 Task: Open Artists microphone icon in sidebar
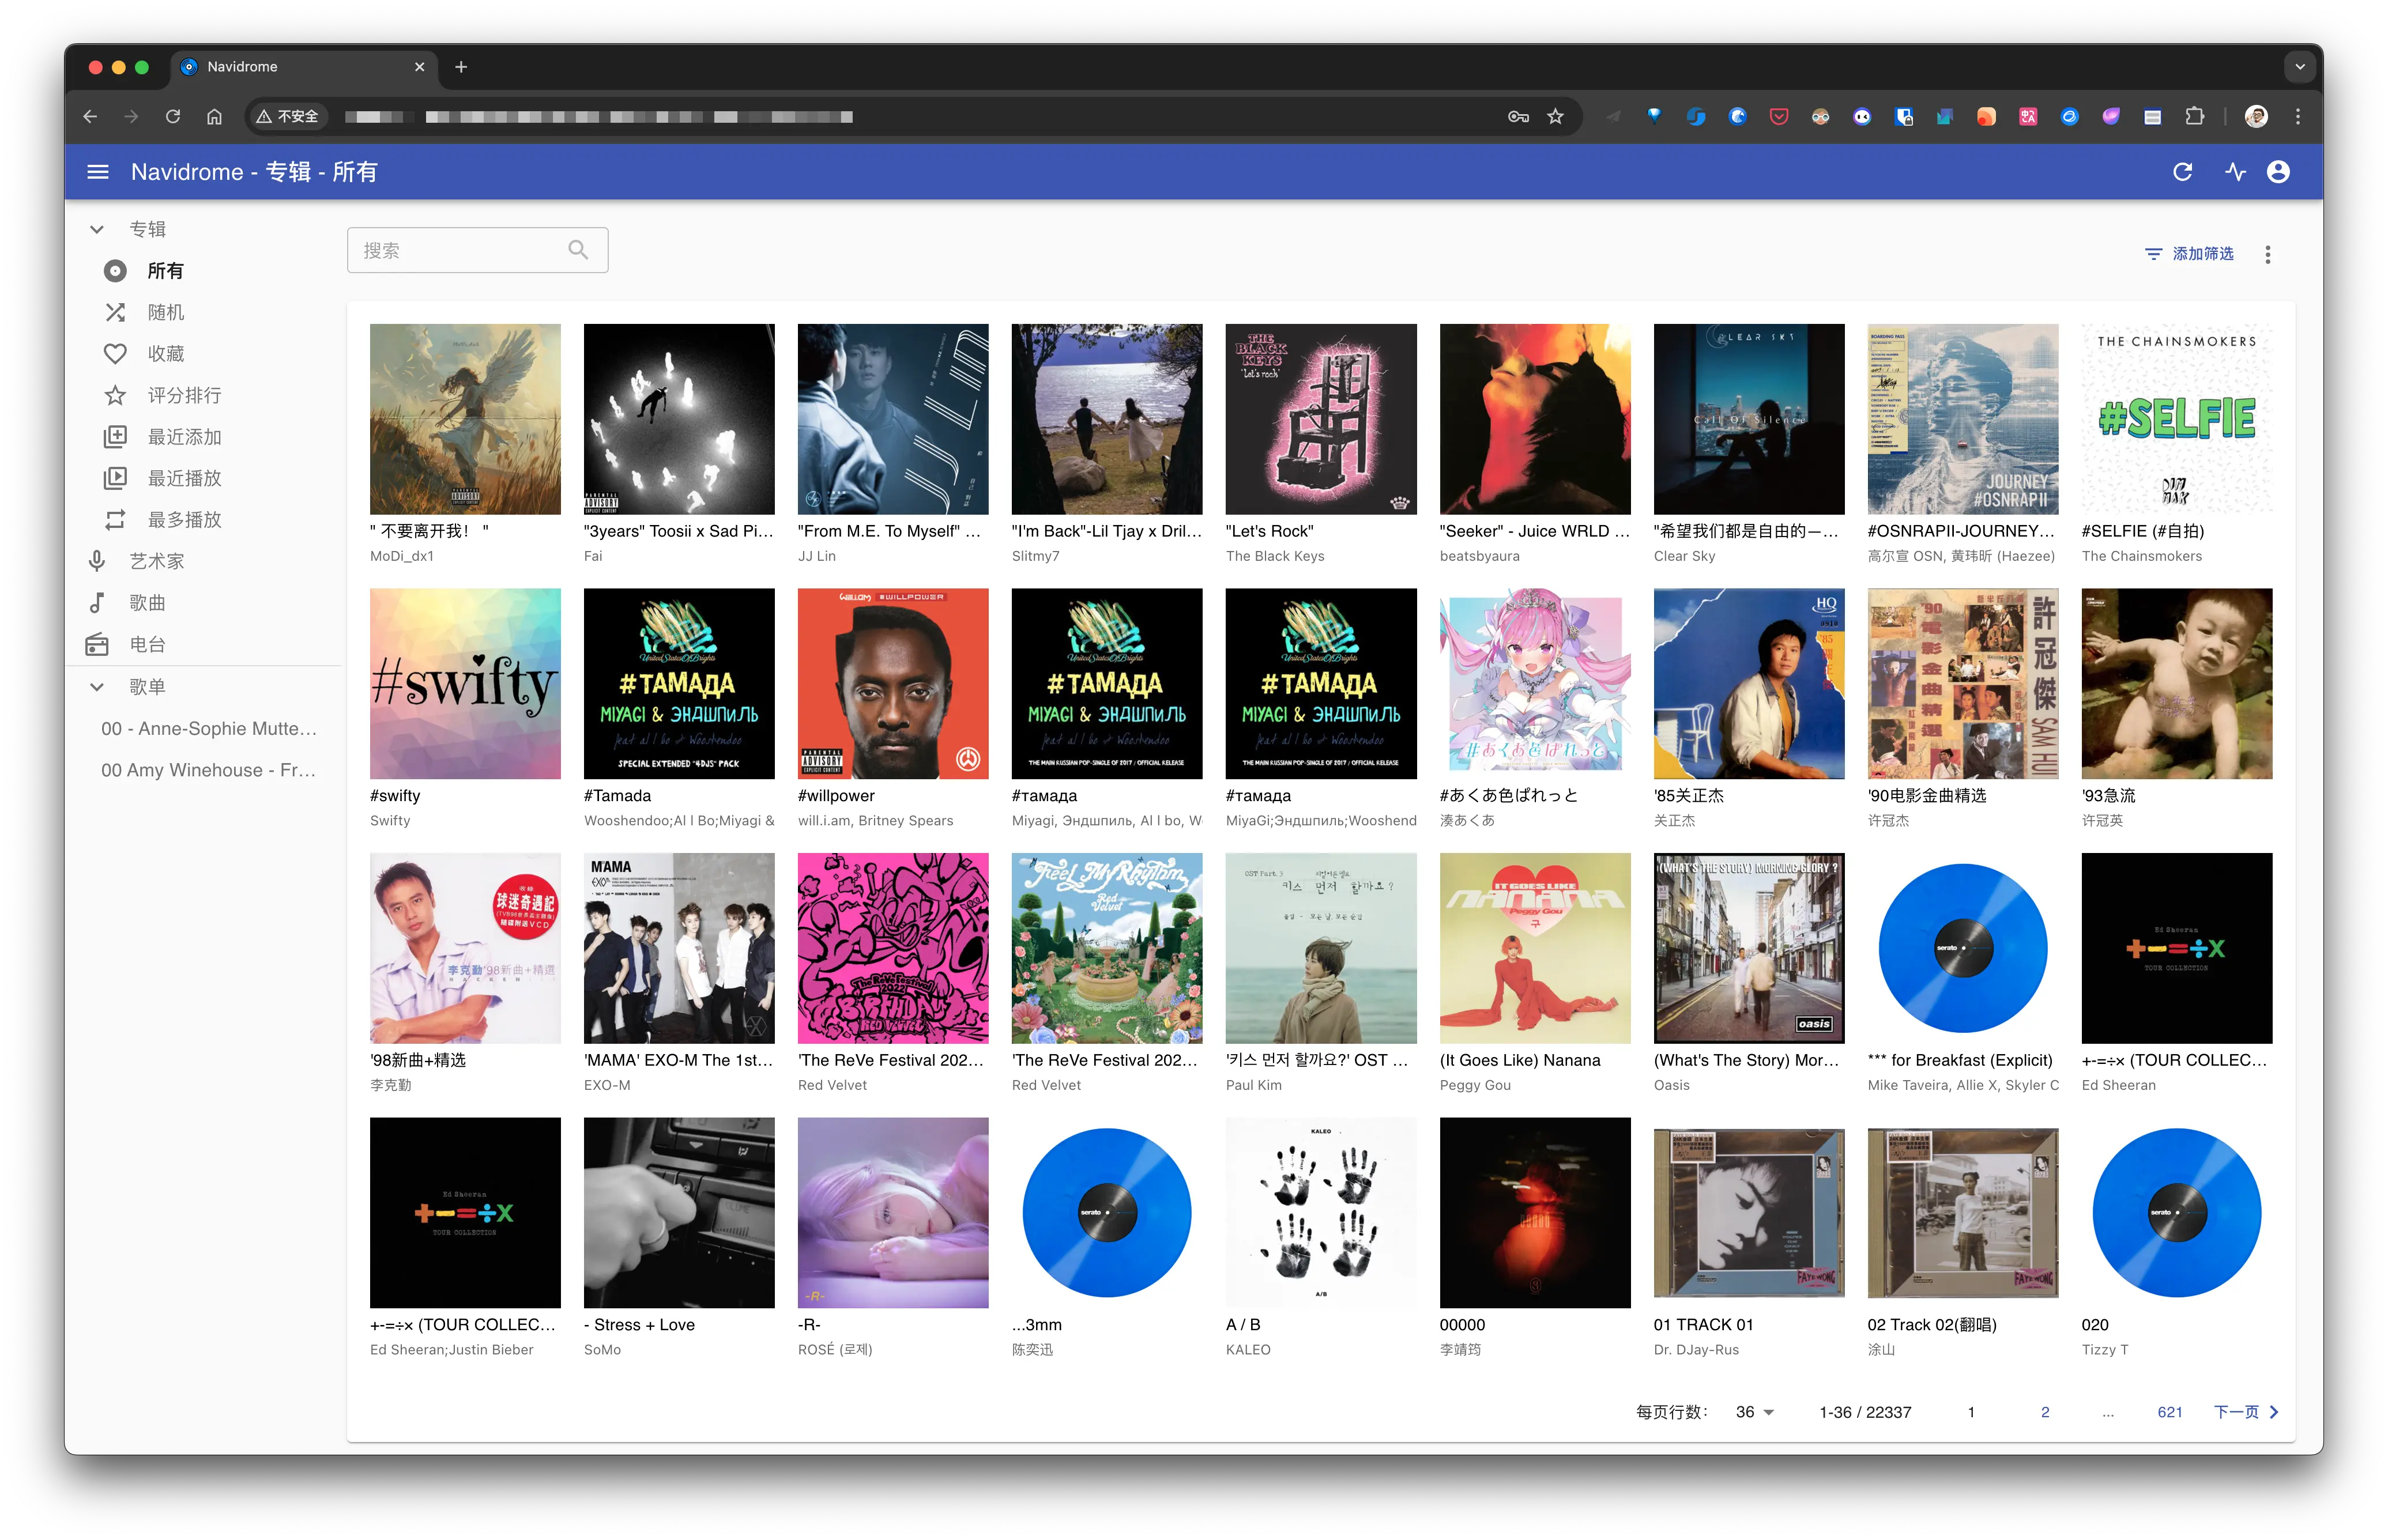point(97,561)
